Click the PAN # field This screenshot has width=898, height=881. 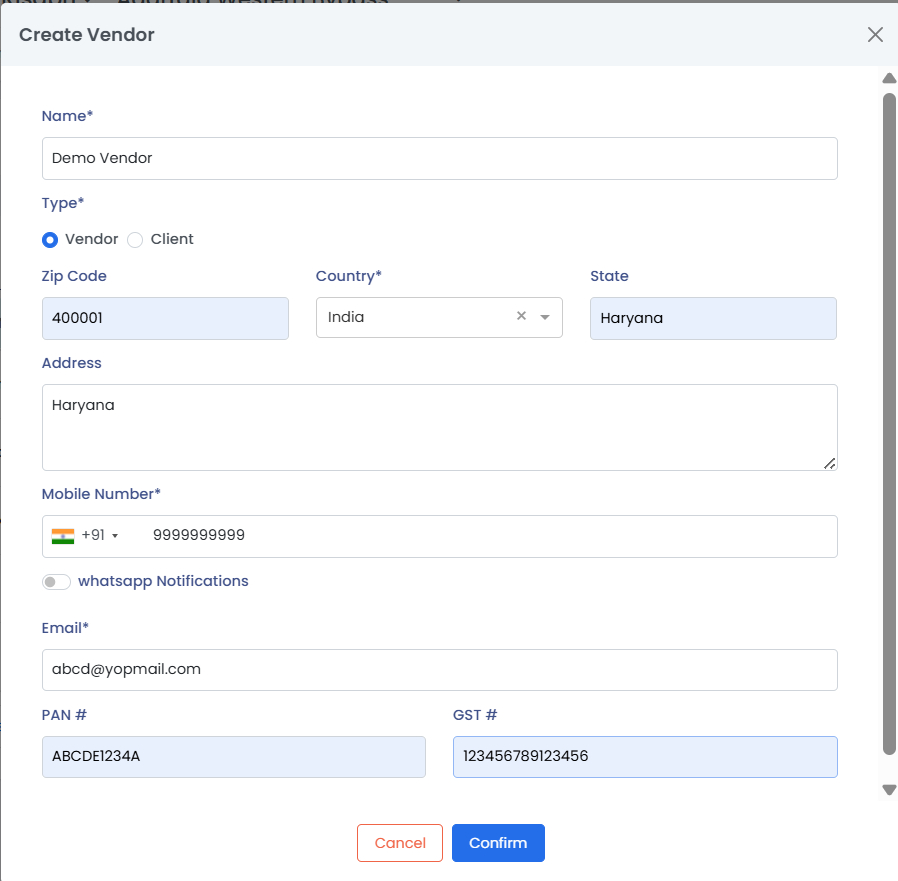tap(233, 756)
